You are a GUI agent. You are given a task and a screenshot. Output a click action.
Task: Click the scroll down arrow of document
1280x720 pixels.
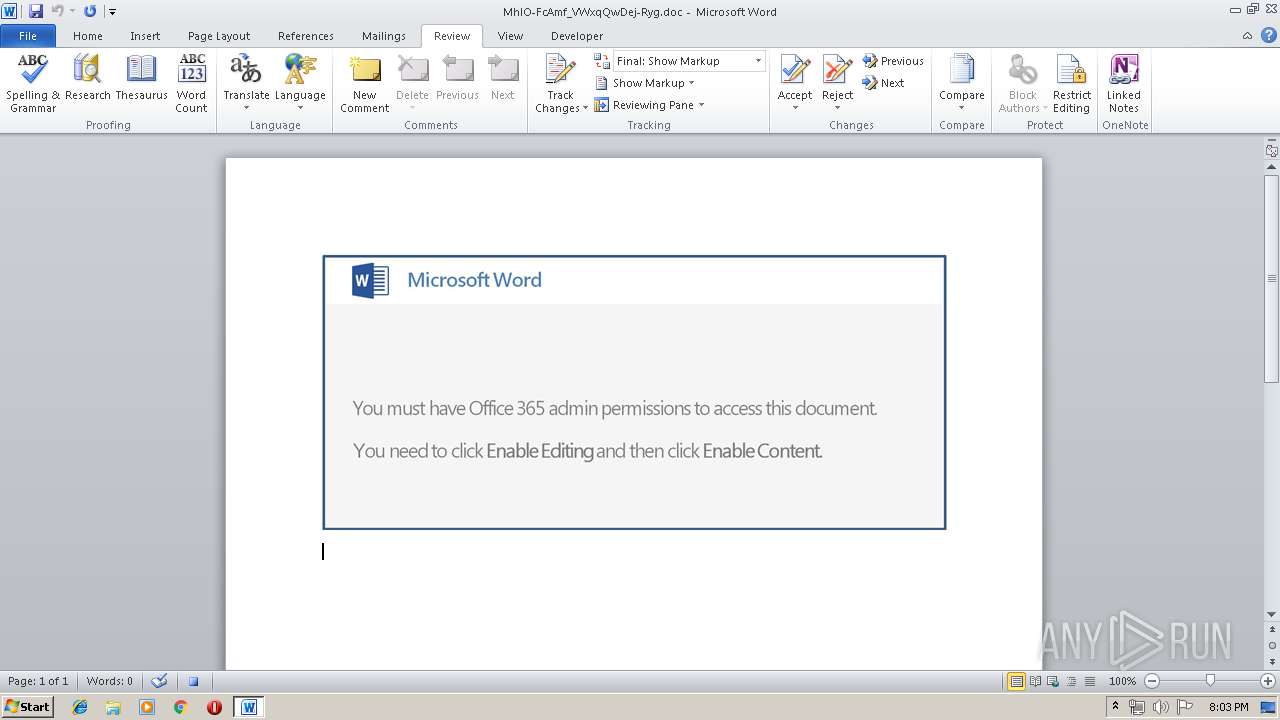[x=1272, y=615]
